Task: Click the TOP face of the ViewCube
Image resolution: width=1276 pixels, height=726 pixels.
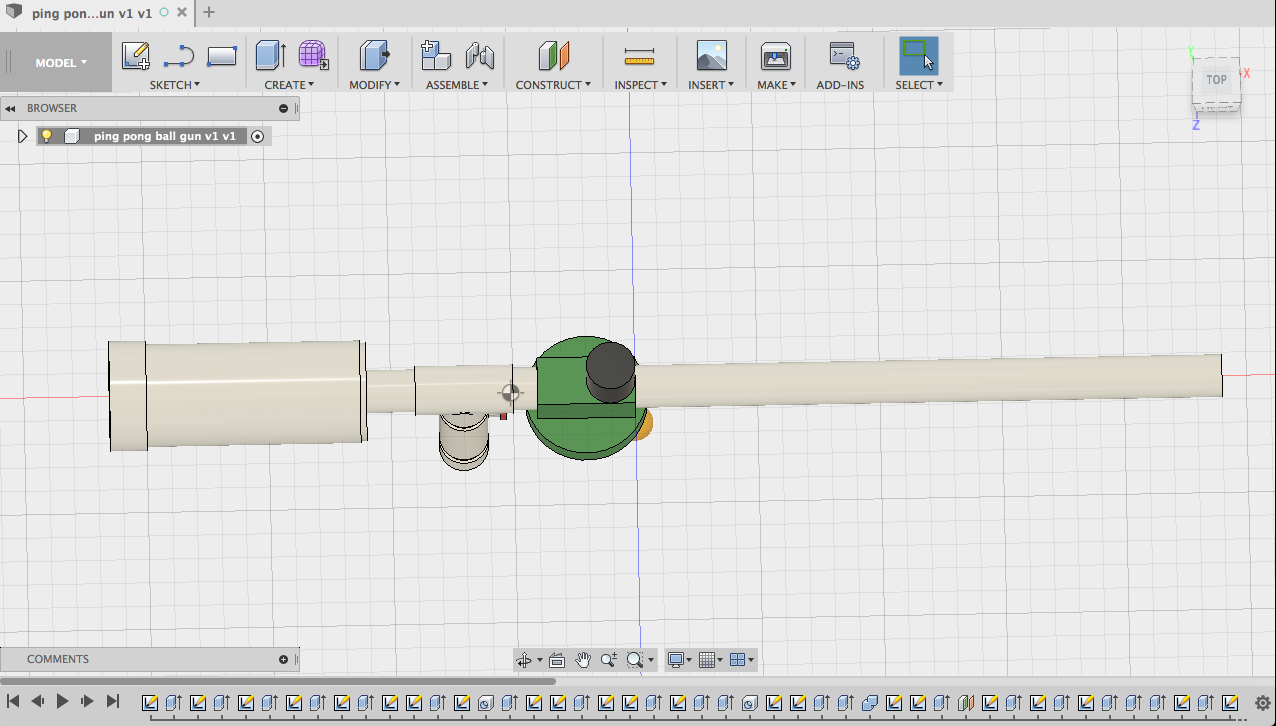Action: point(1216,80)
